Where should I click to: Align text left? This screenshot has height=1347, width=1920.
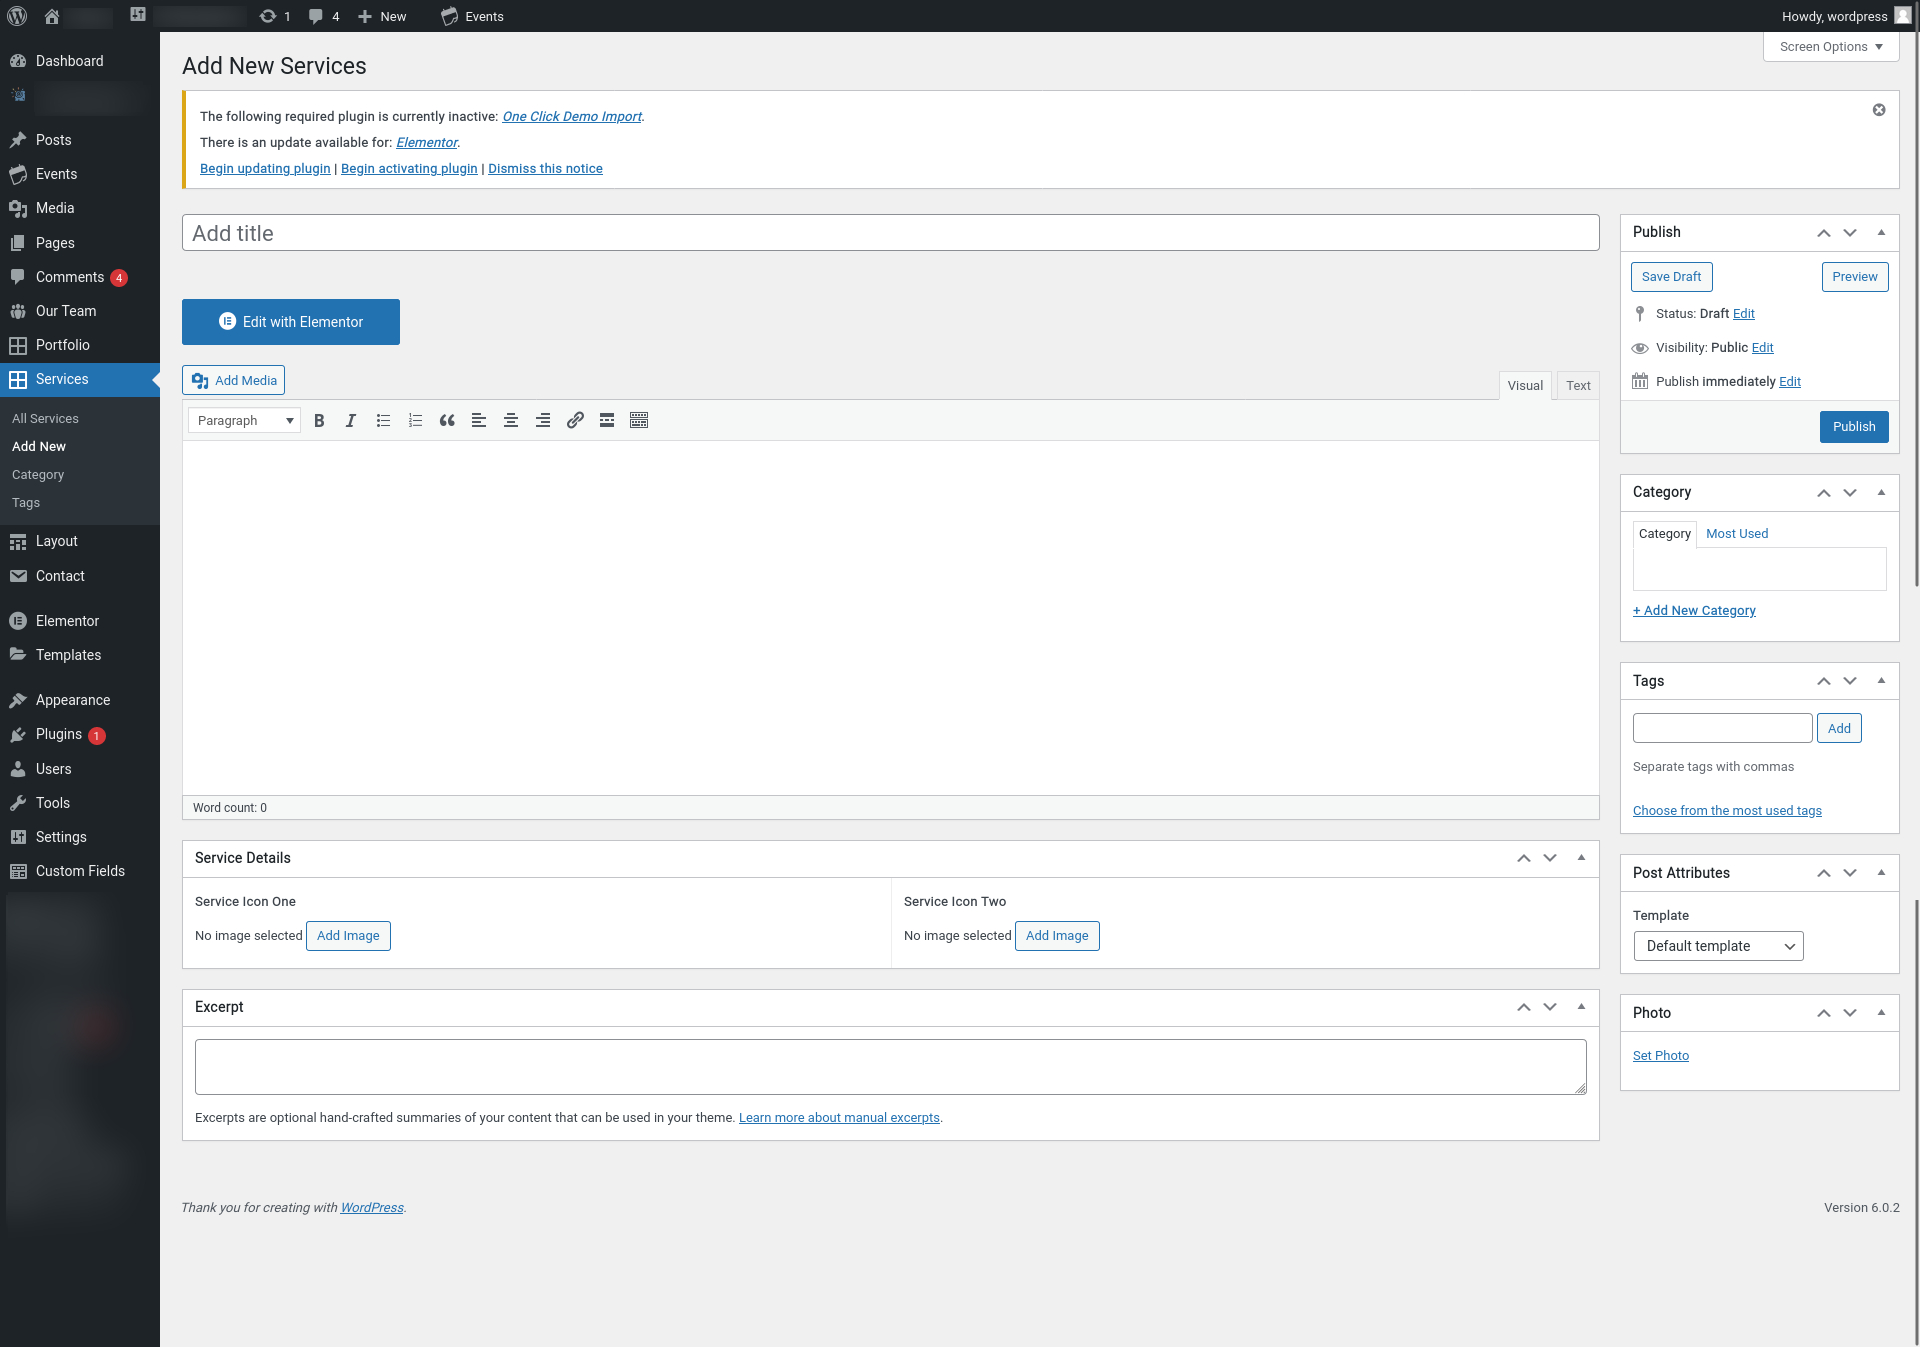pyautogui.click(x=479, y=421)
